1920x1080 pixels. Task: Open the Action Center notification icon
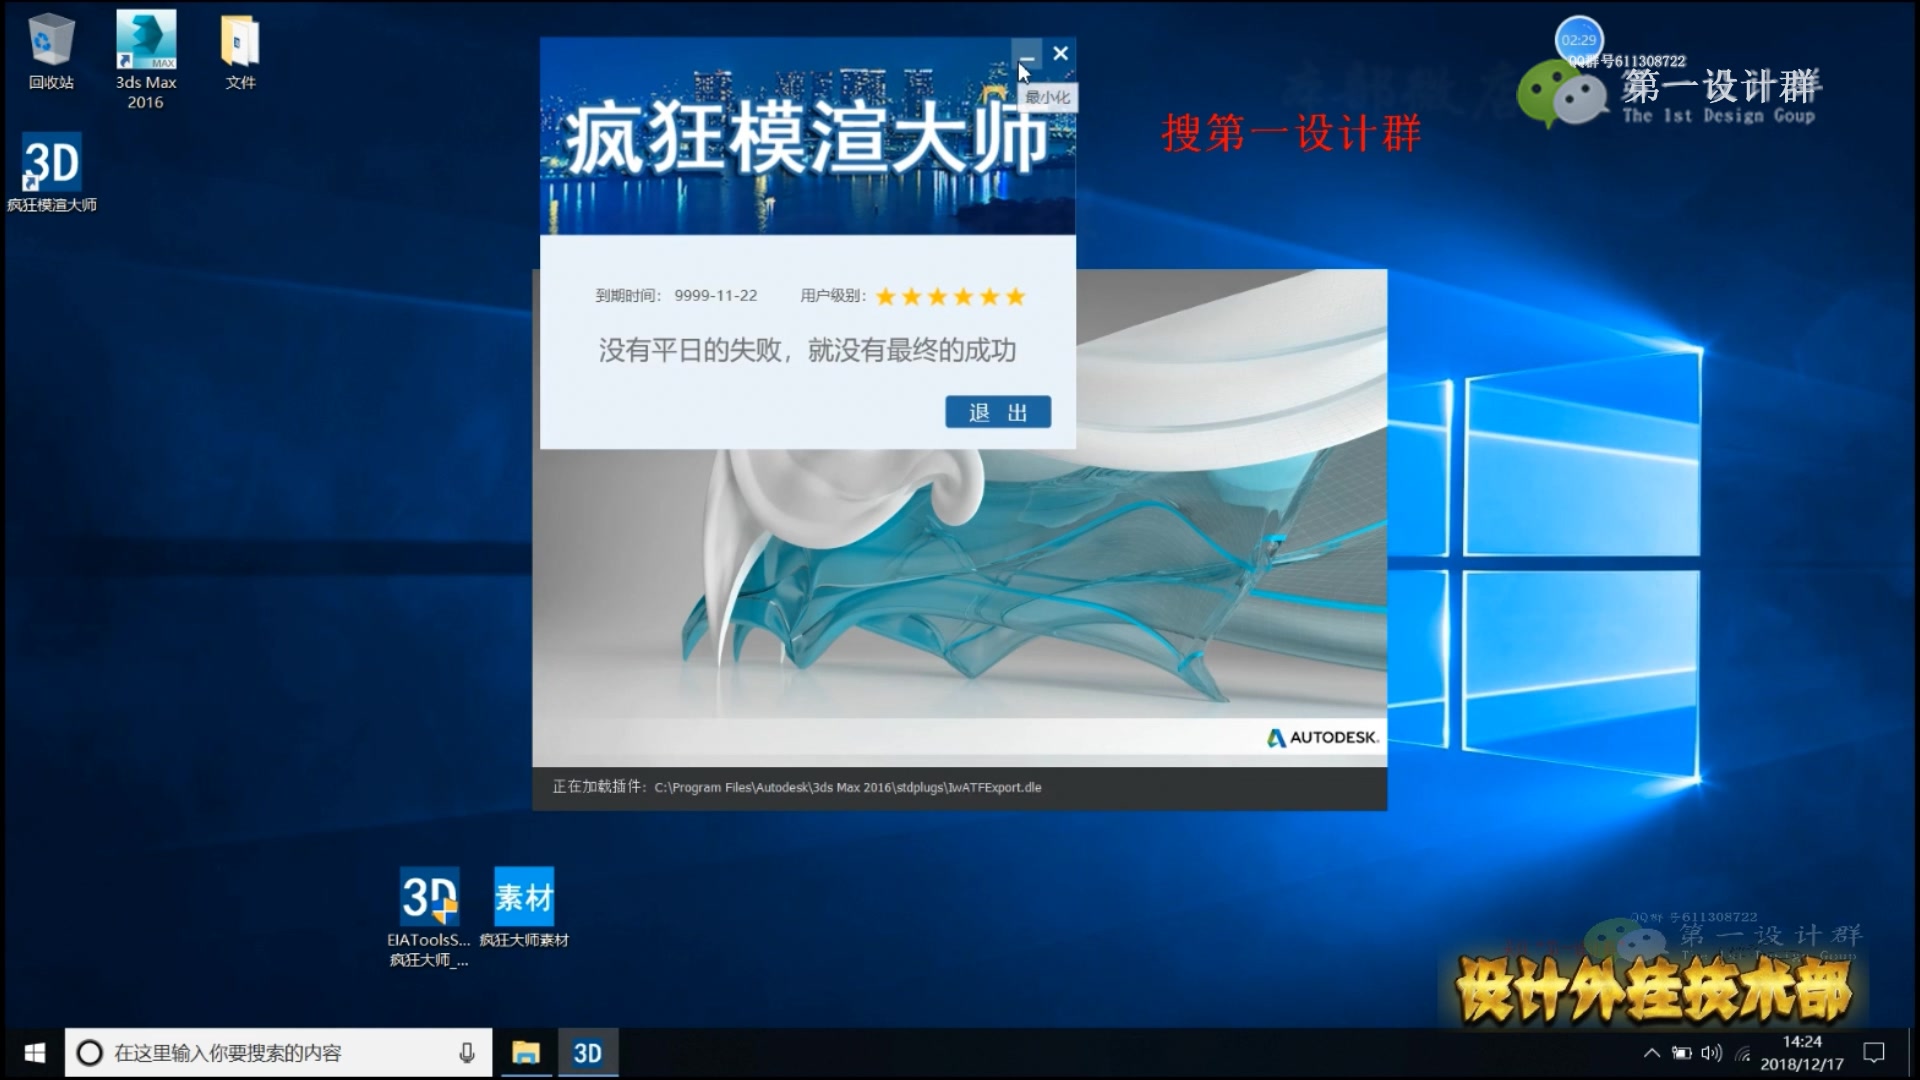tap(1874, 1053)
